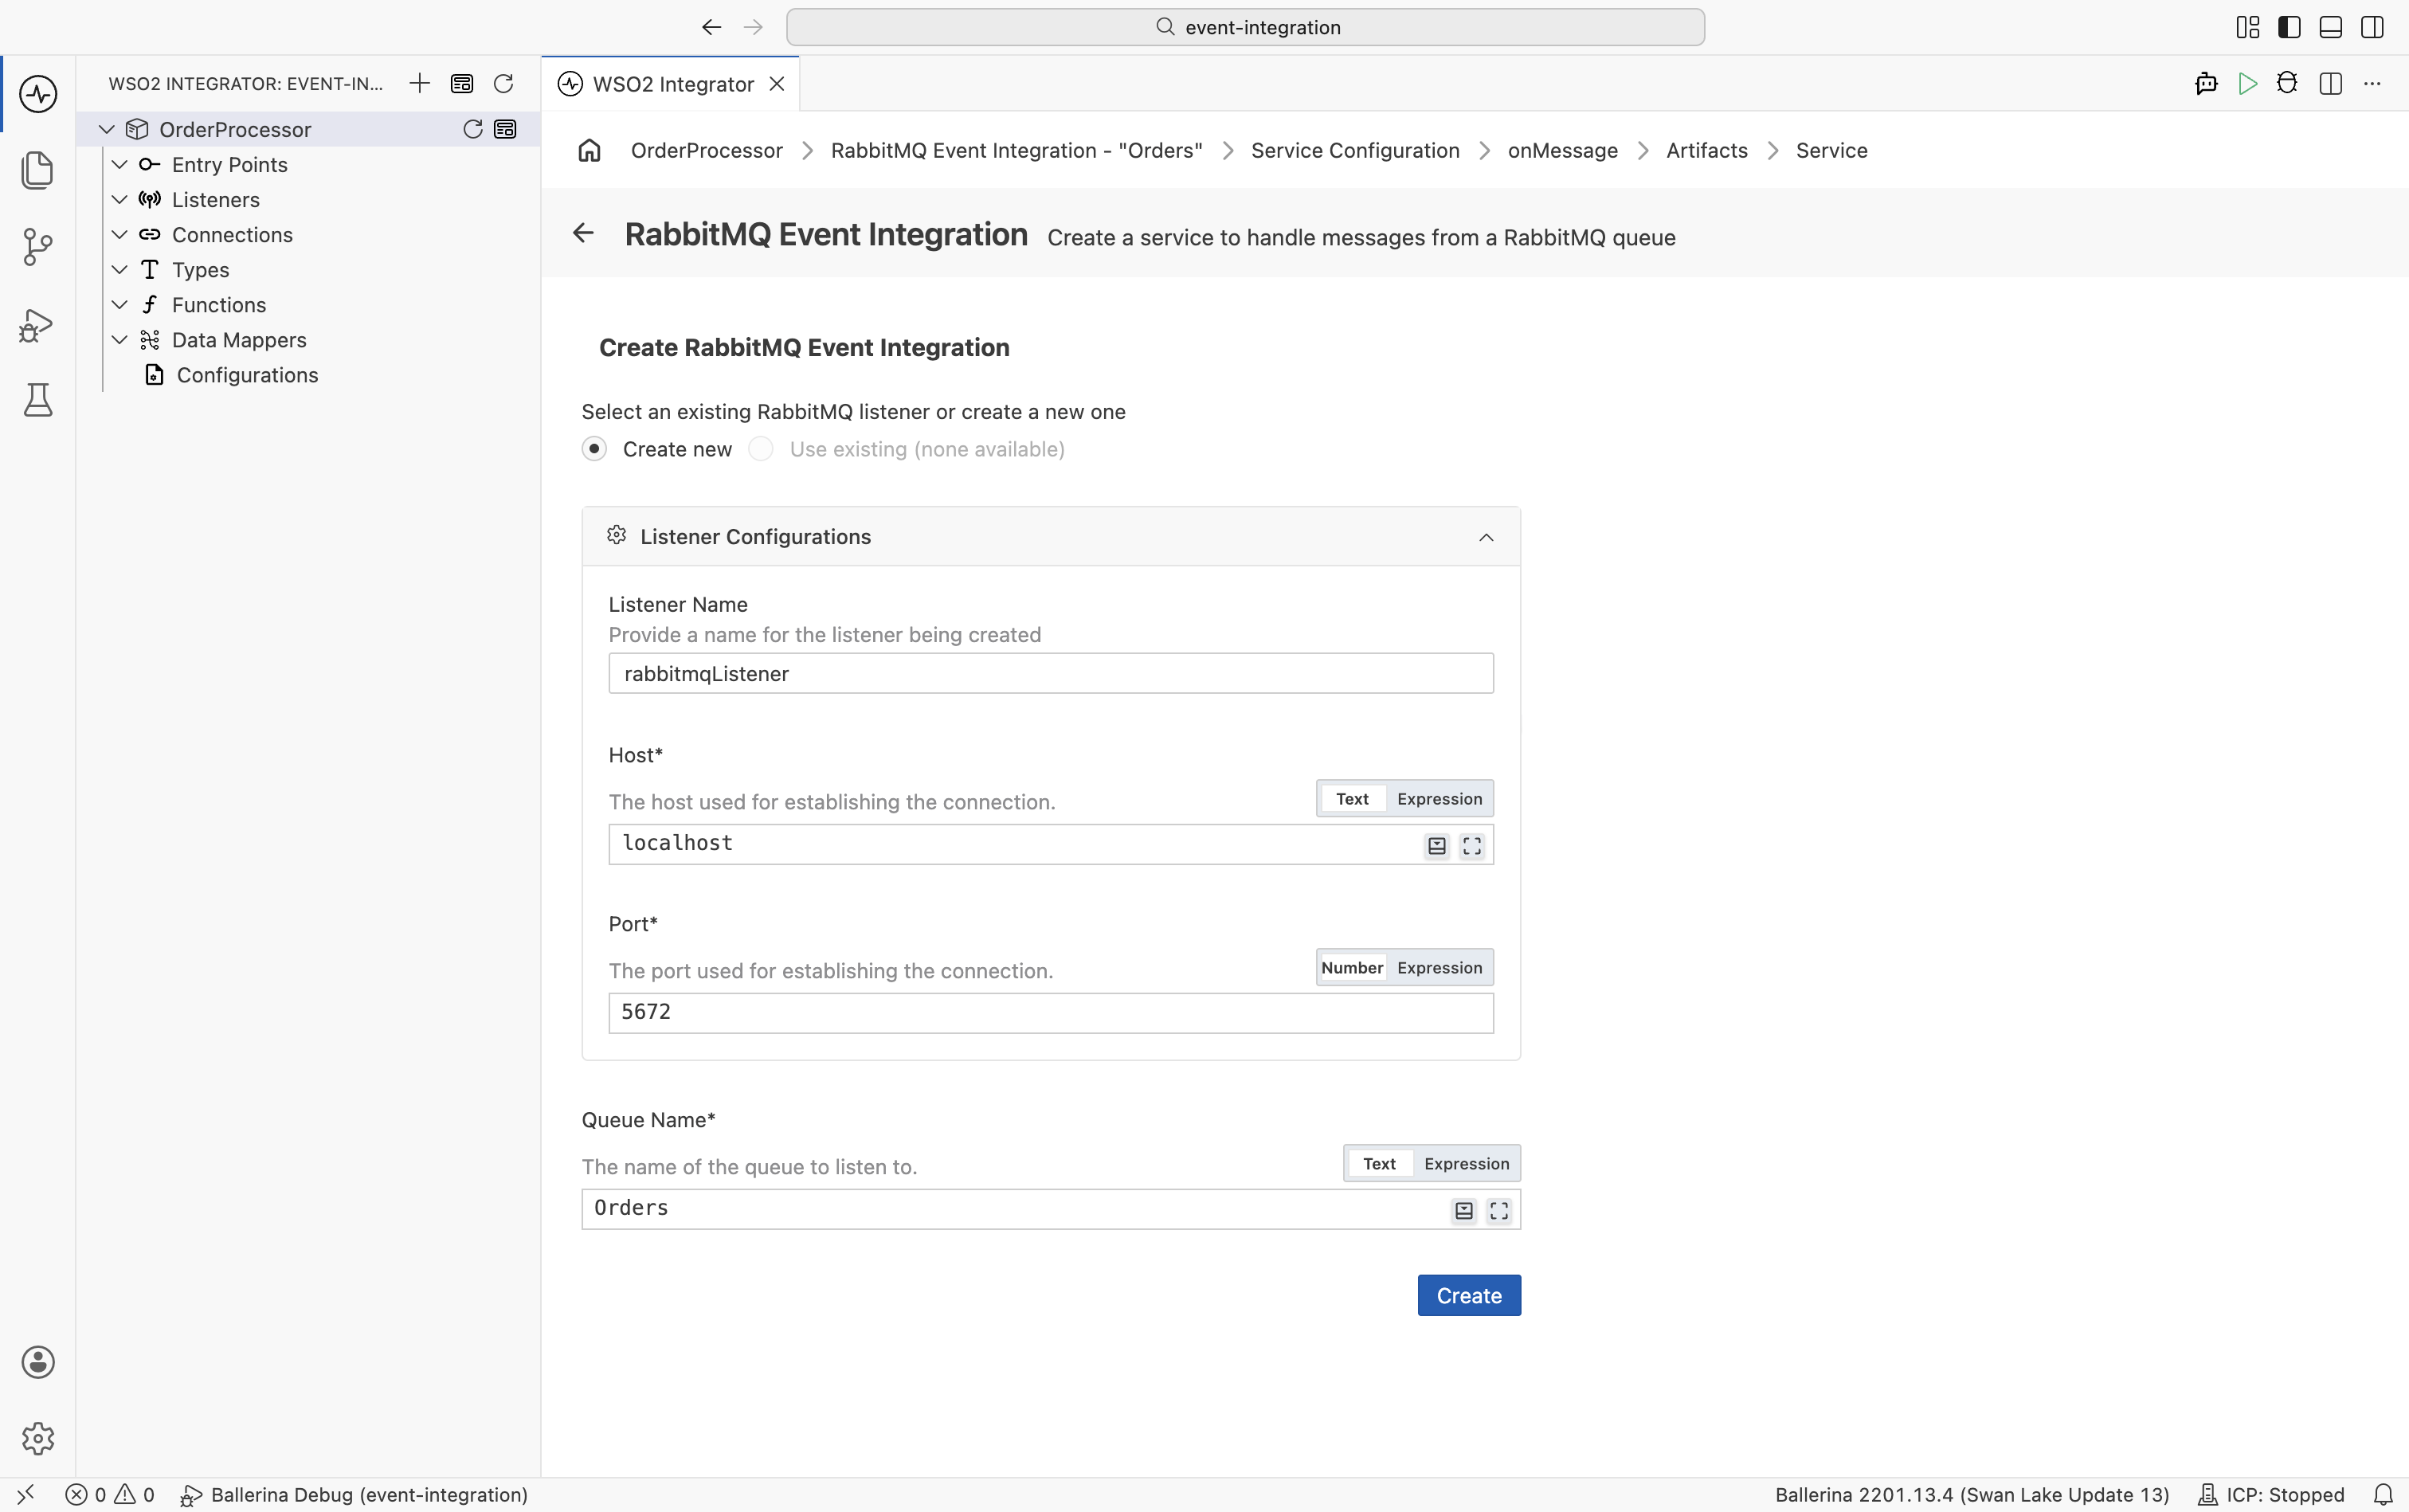Click Ballerina 2201.13.4 version in status bar

[x=1972, y=1495]
